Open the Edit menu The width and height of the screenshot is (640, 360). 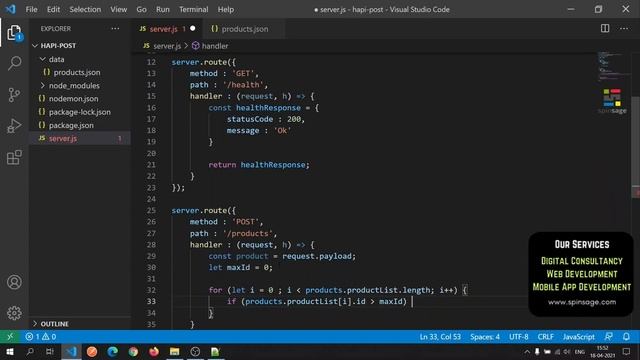coord(53,9)
